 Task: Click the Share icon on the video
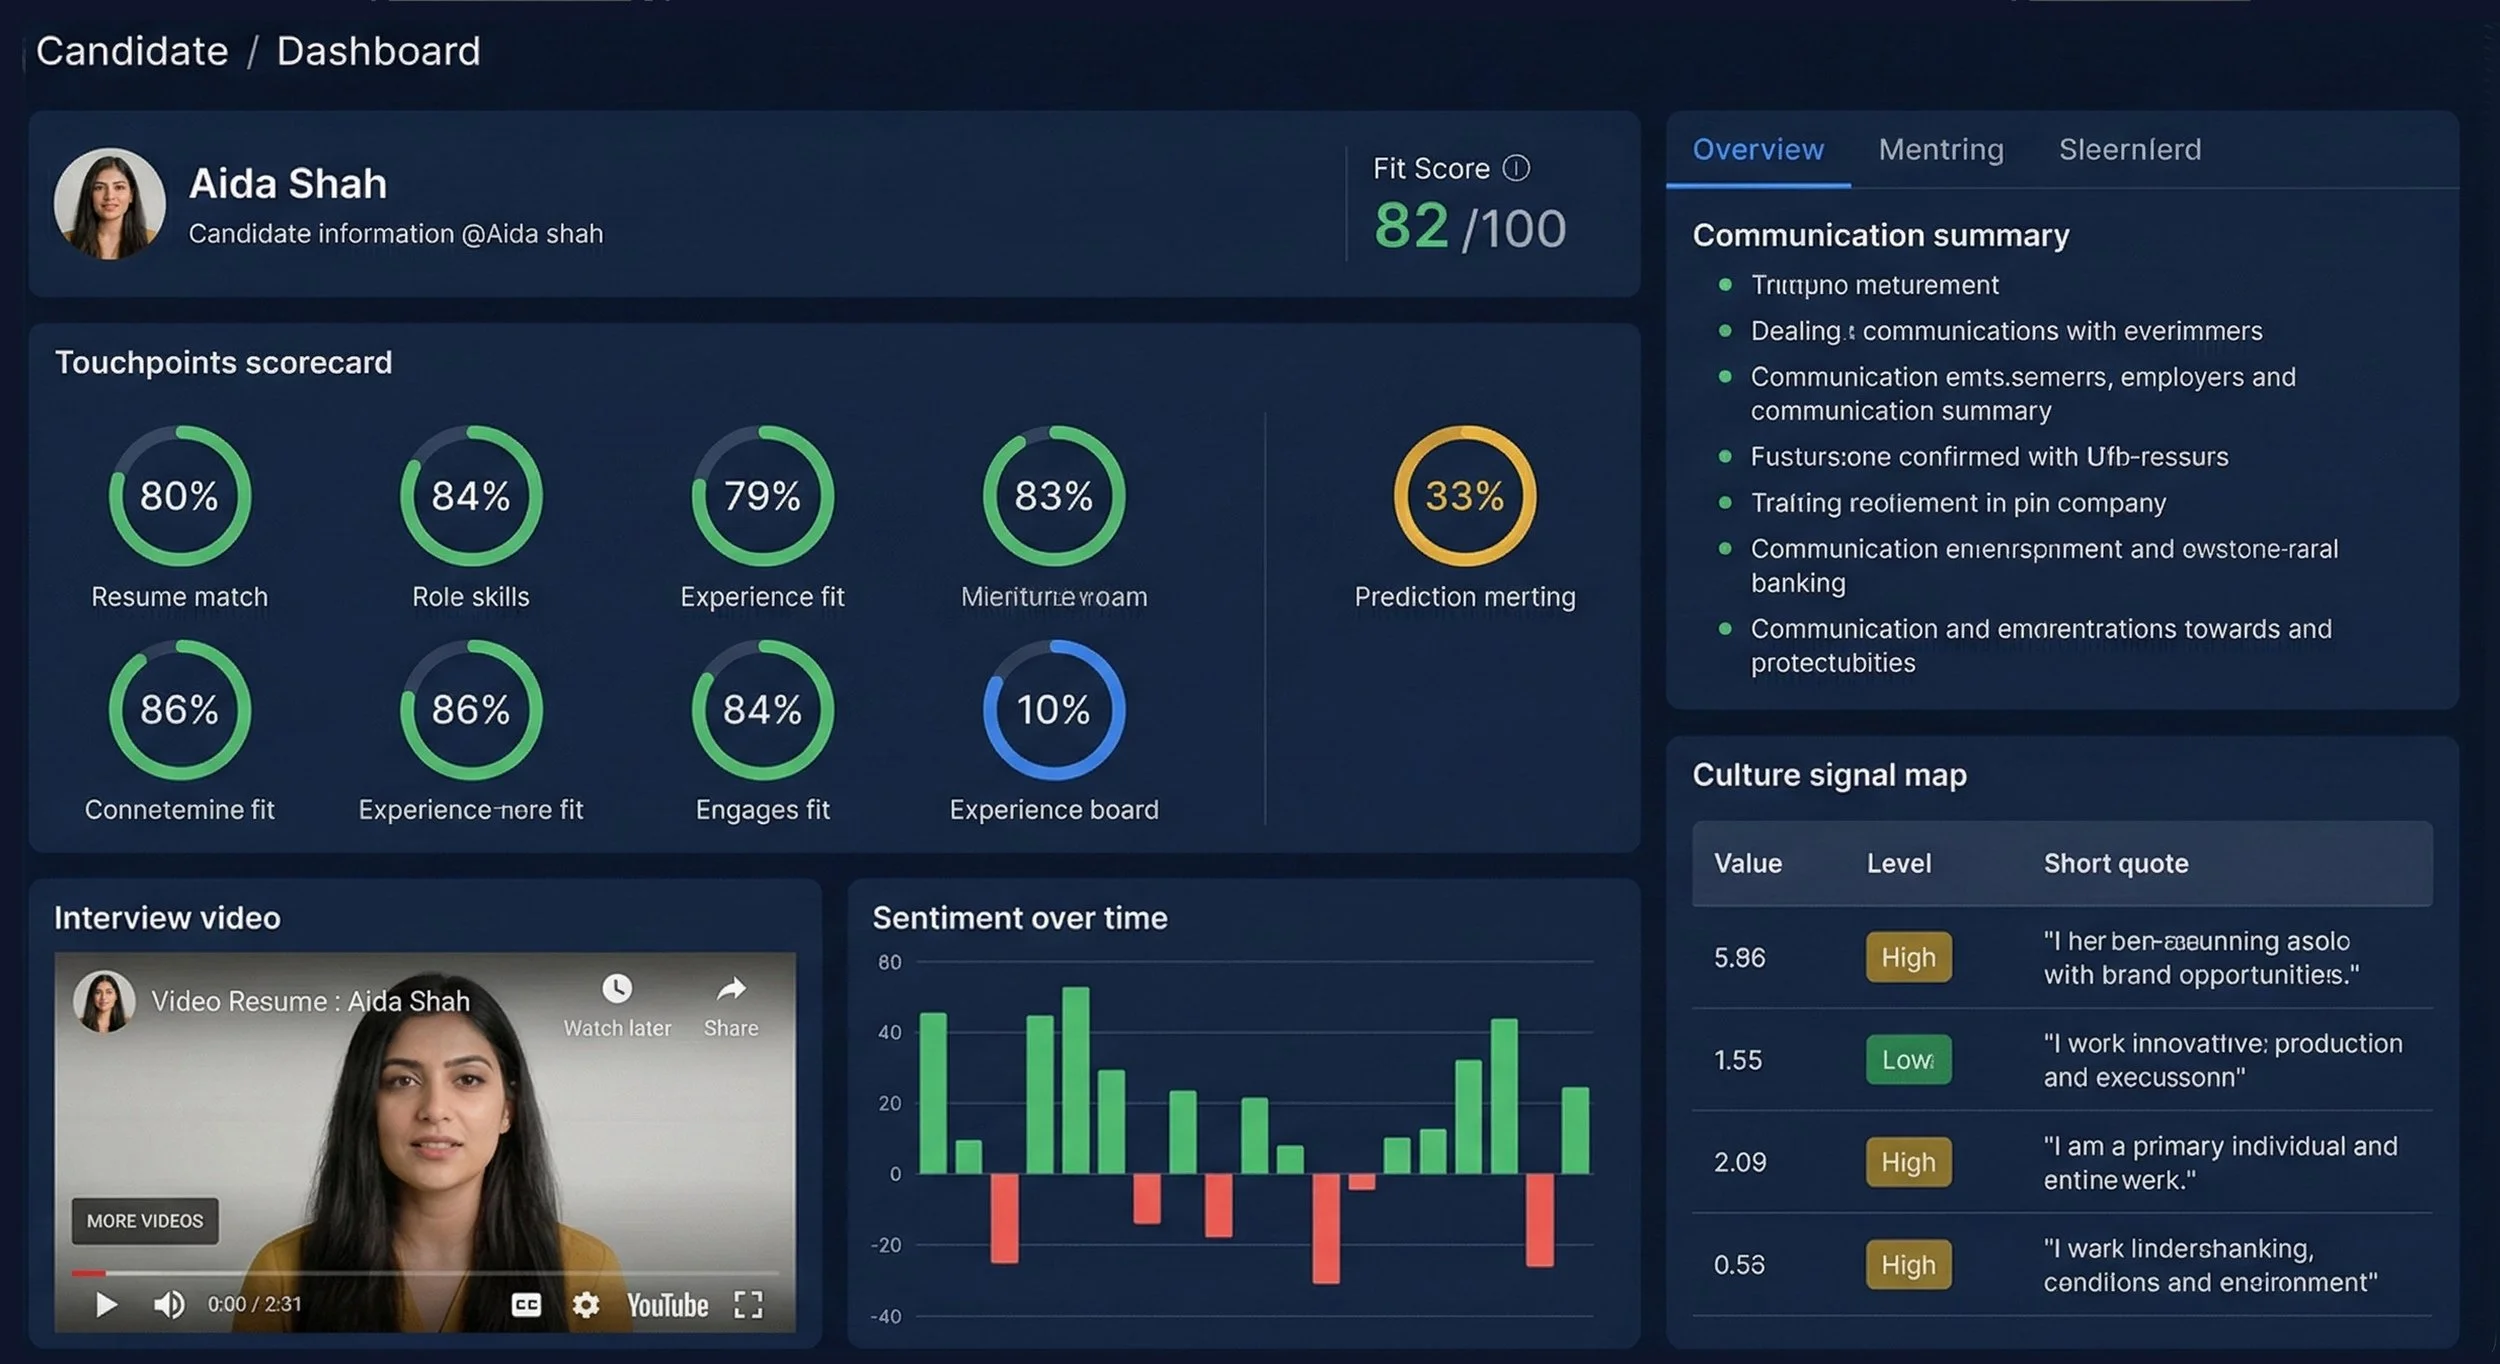730,990
